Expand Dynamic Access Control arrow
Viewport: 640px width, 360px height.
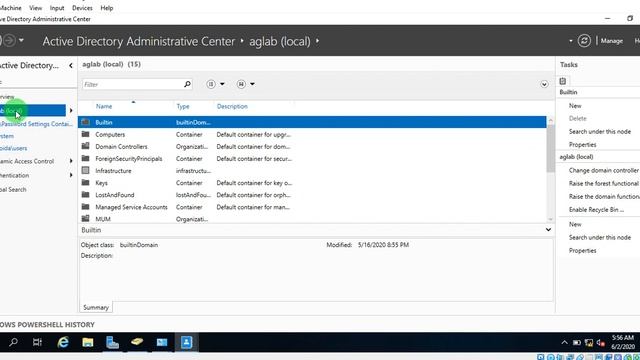tap(71, 161)
